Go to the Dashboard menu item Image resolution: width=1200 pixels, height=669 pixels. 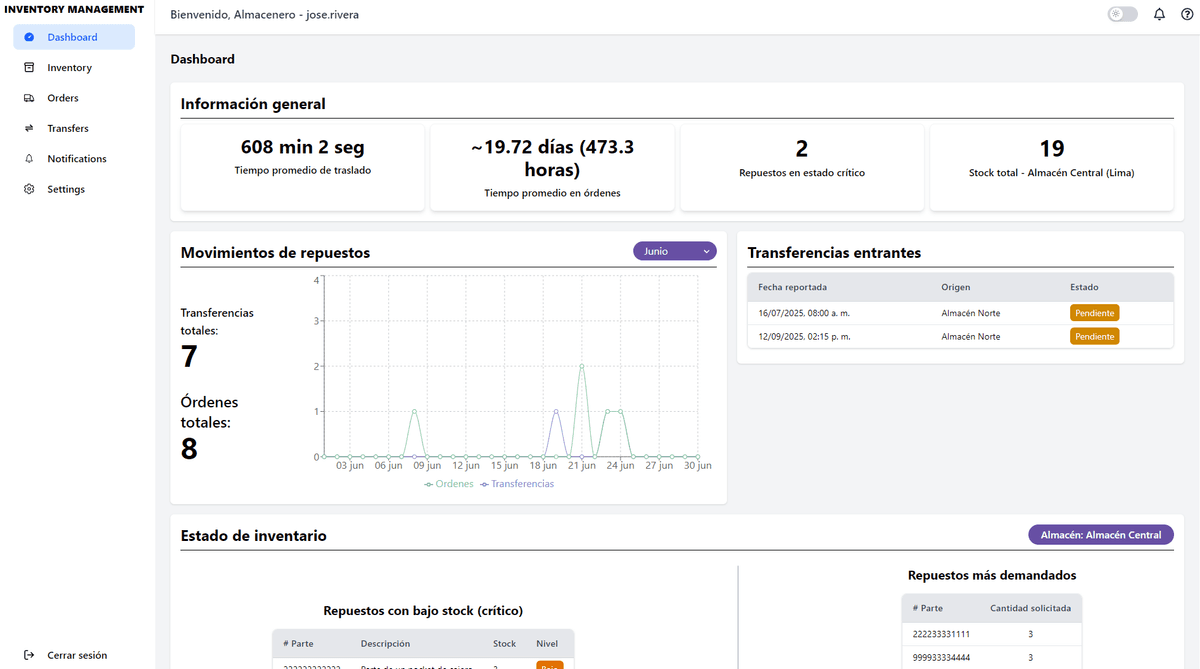[74, 37]
